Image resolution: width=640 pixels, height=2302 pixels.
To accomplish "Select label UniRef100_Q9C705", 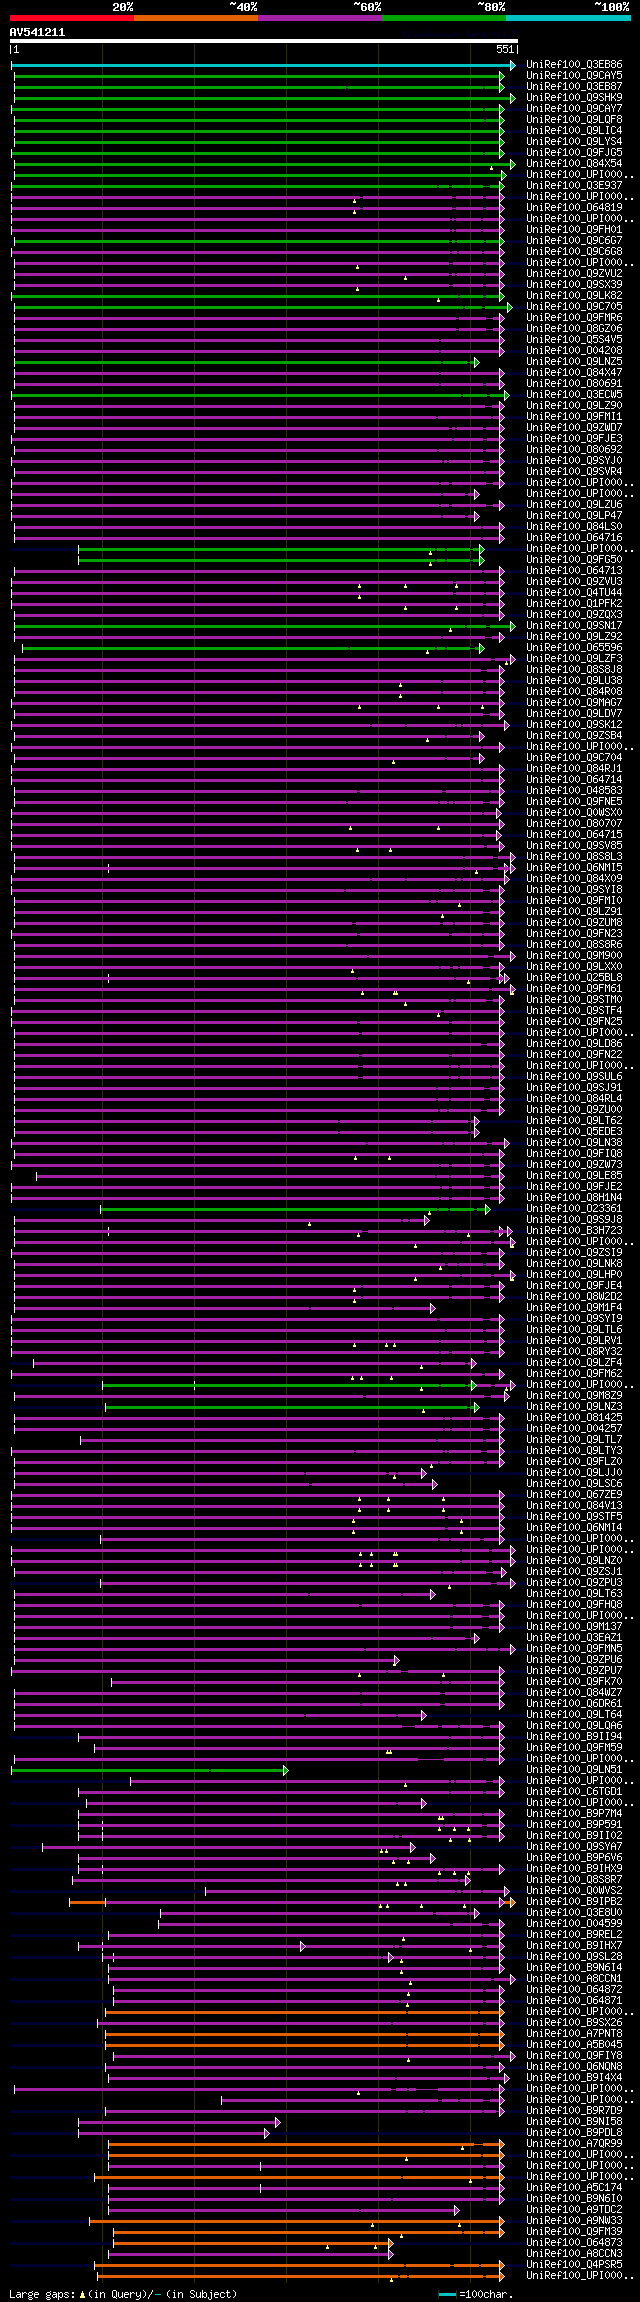I will click(x=574, y=307).
